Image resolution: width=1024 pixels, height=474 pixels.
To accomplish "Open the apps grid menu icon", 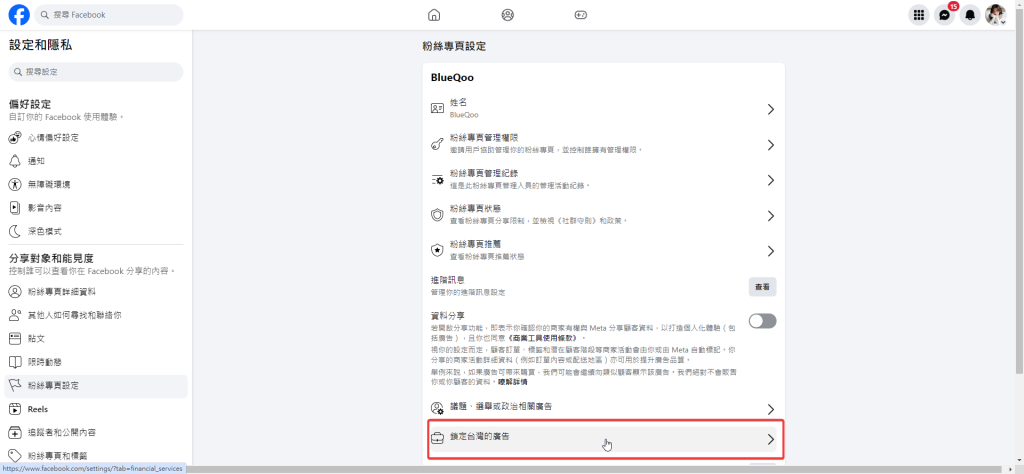I will (918, 15).
